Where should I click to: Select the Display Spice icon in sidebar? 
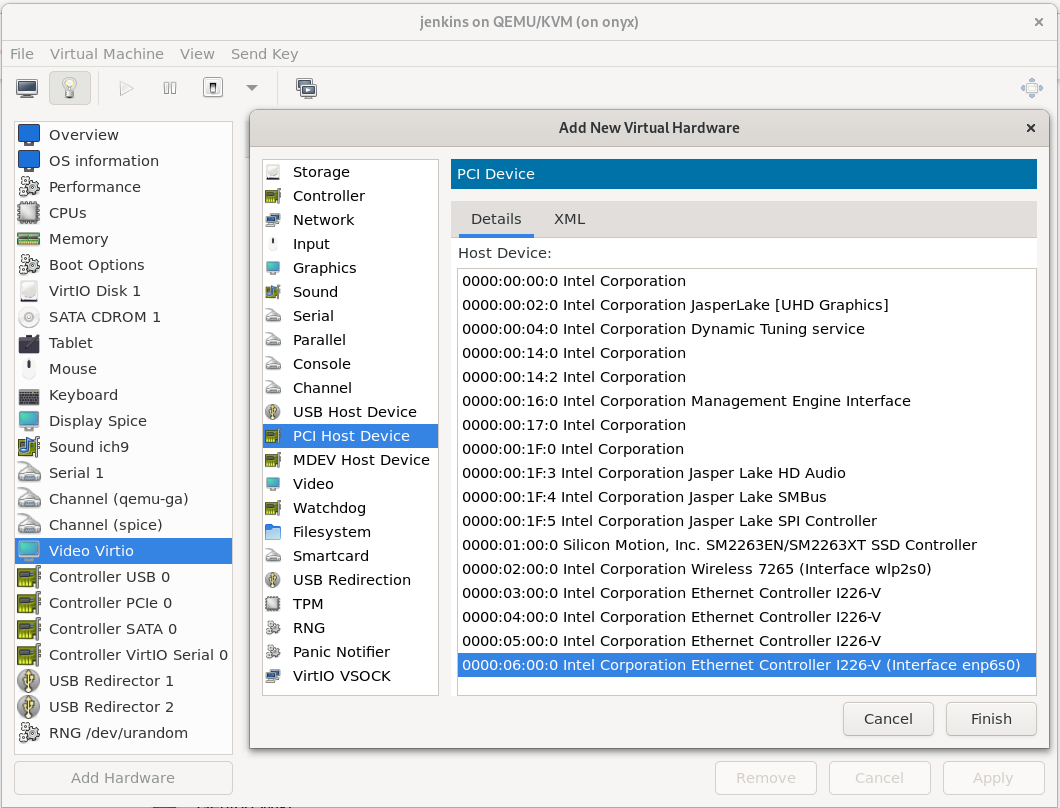click(x=28, y=421)
